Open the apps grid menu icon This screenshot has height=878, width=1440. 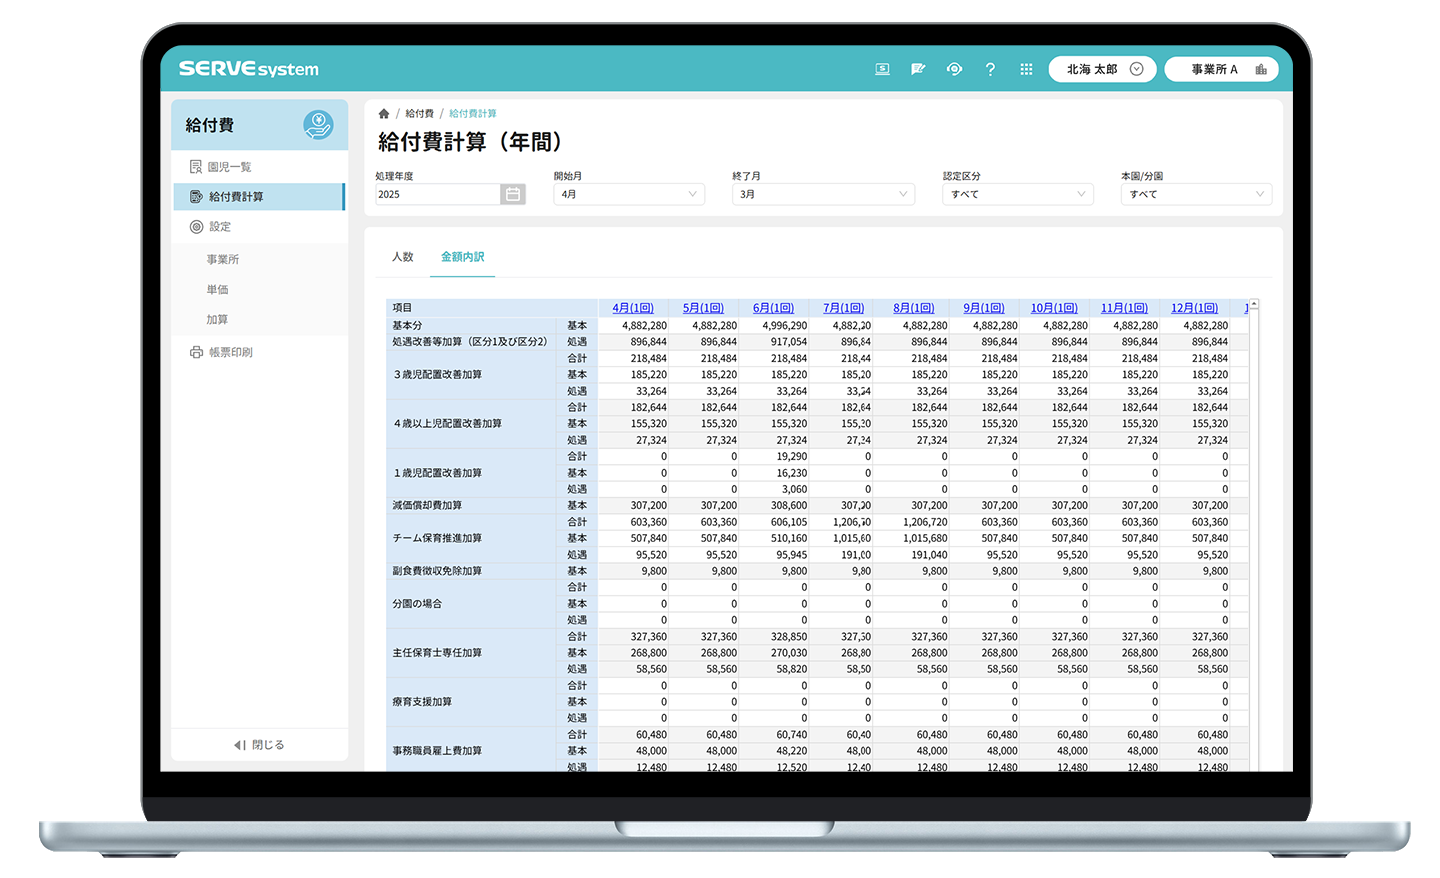tap(1026, 69)
